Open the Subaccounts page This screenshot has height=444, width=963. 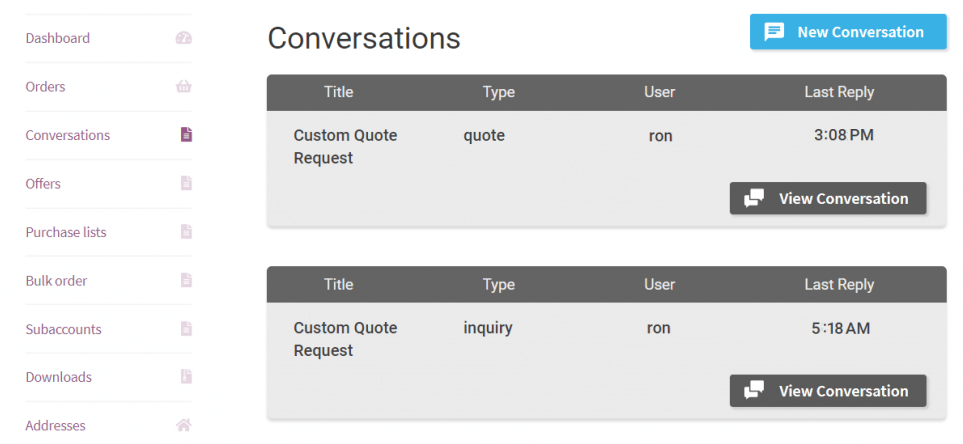point(63,329)
